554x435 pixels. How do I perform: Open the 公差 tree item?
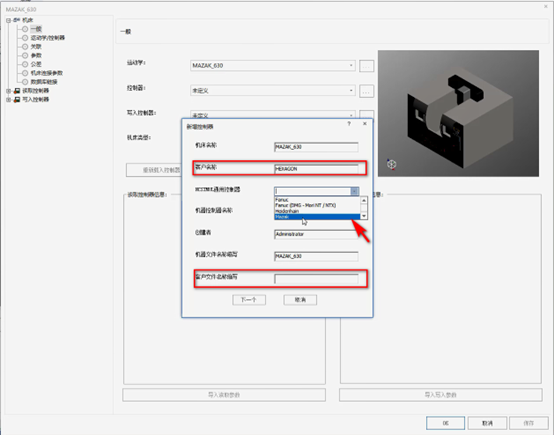tap(36, 64)
